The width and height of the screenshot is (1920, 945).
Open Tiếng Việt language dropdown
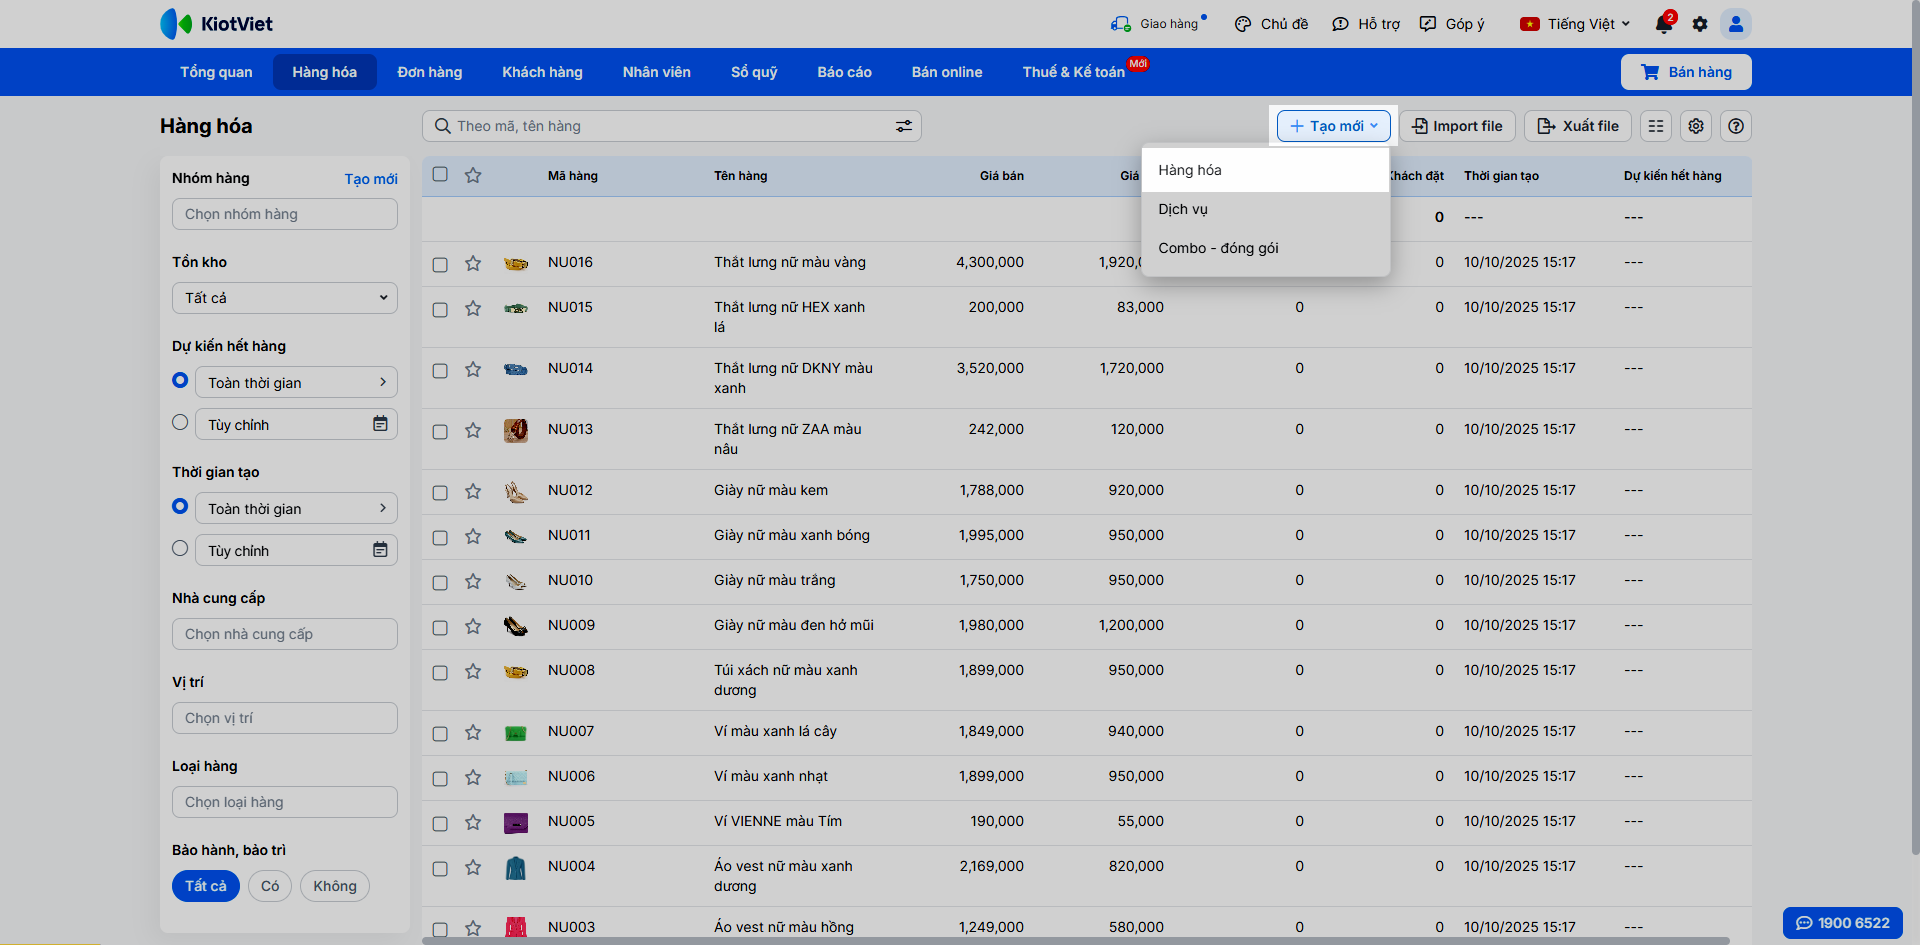click(x=1575, y=24)
